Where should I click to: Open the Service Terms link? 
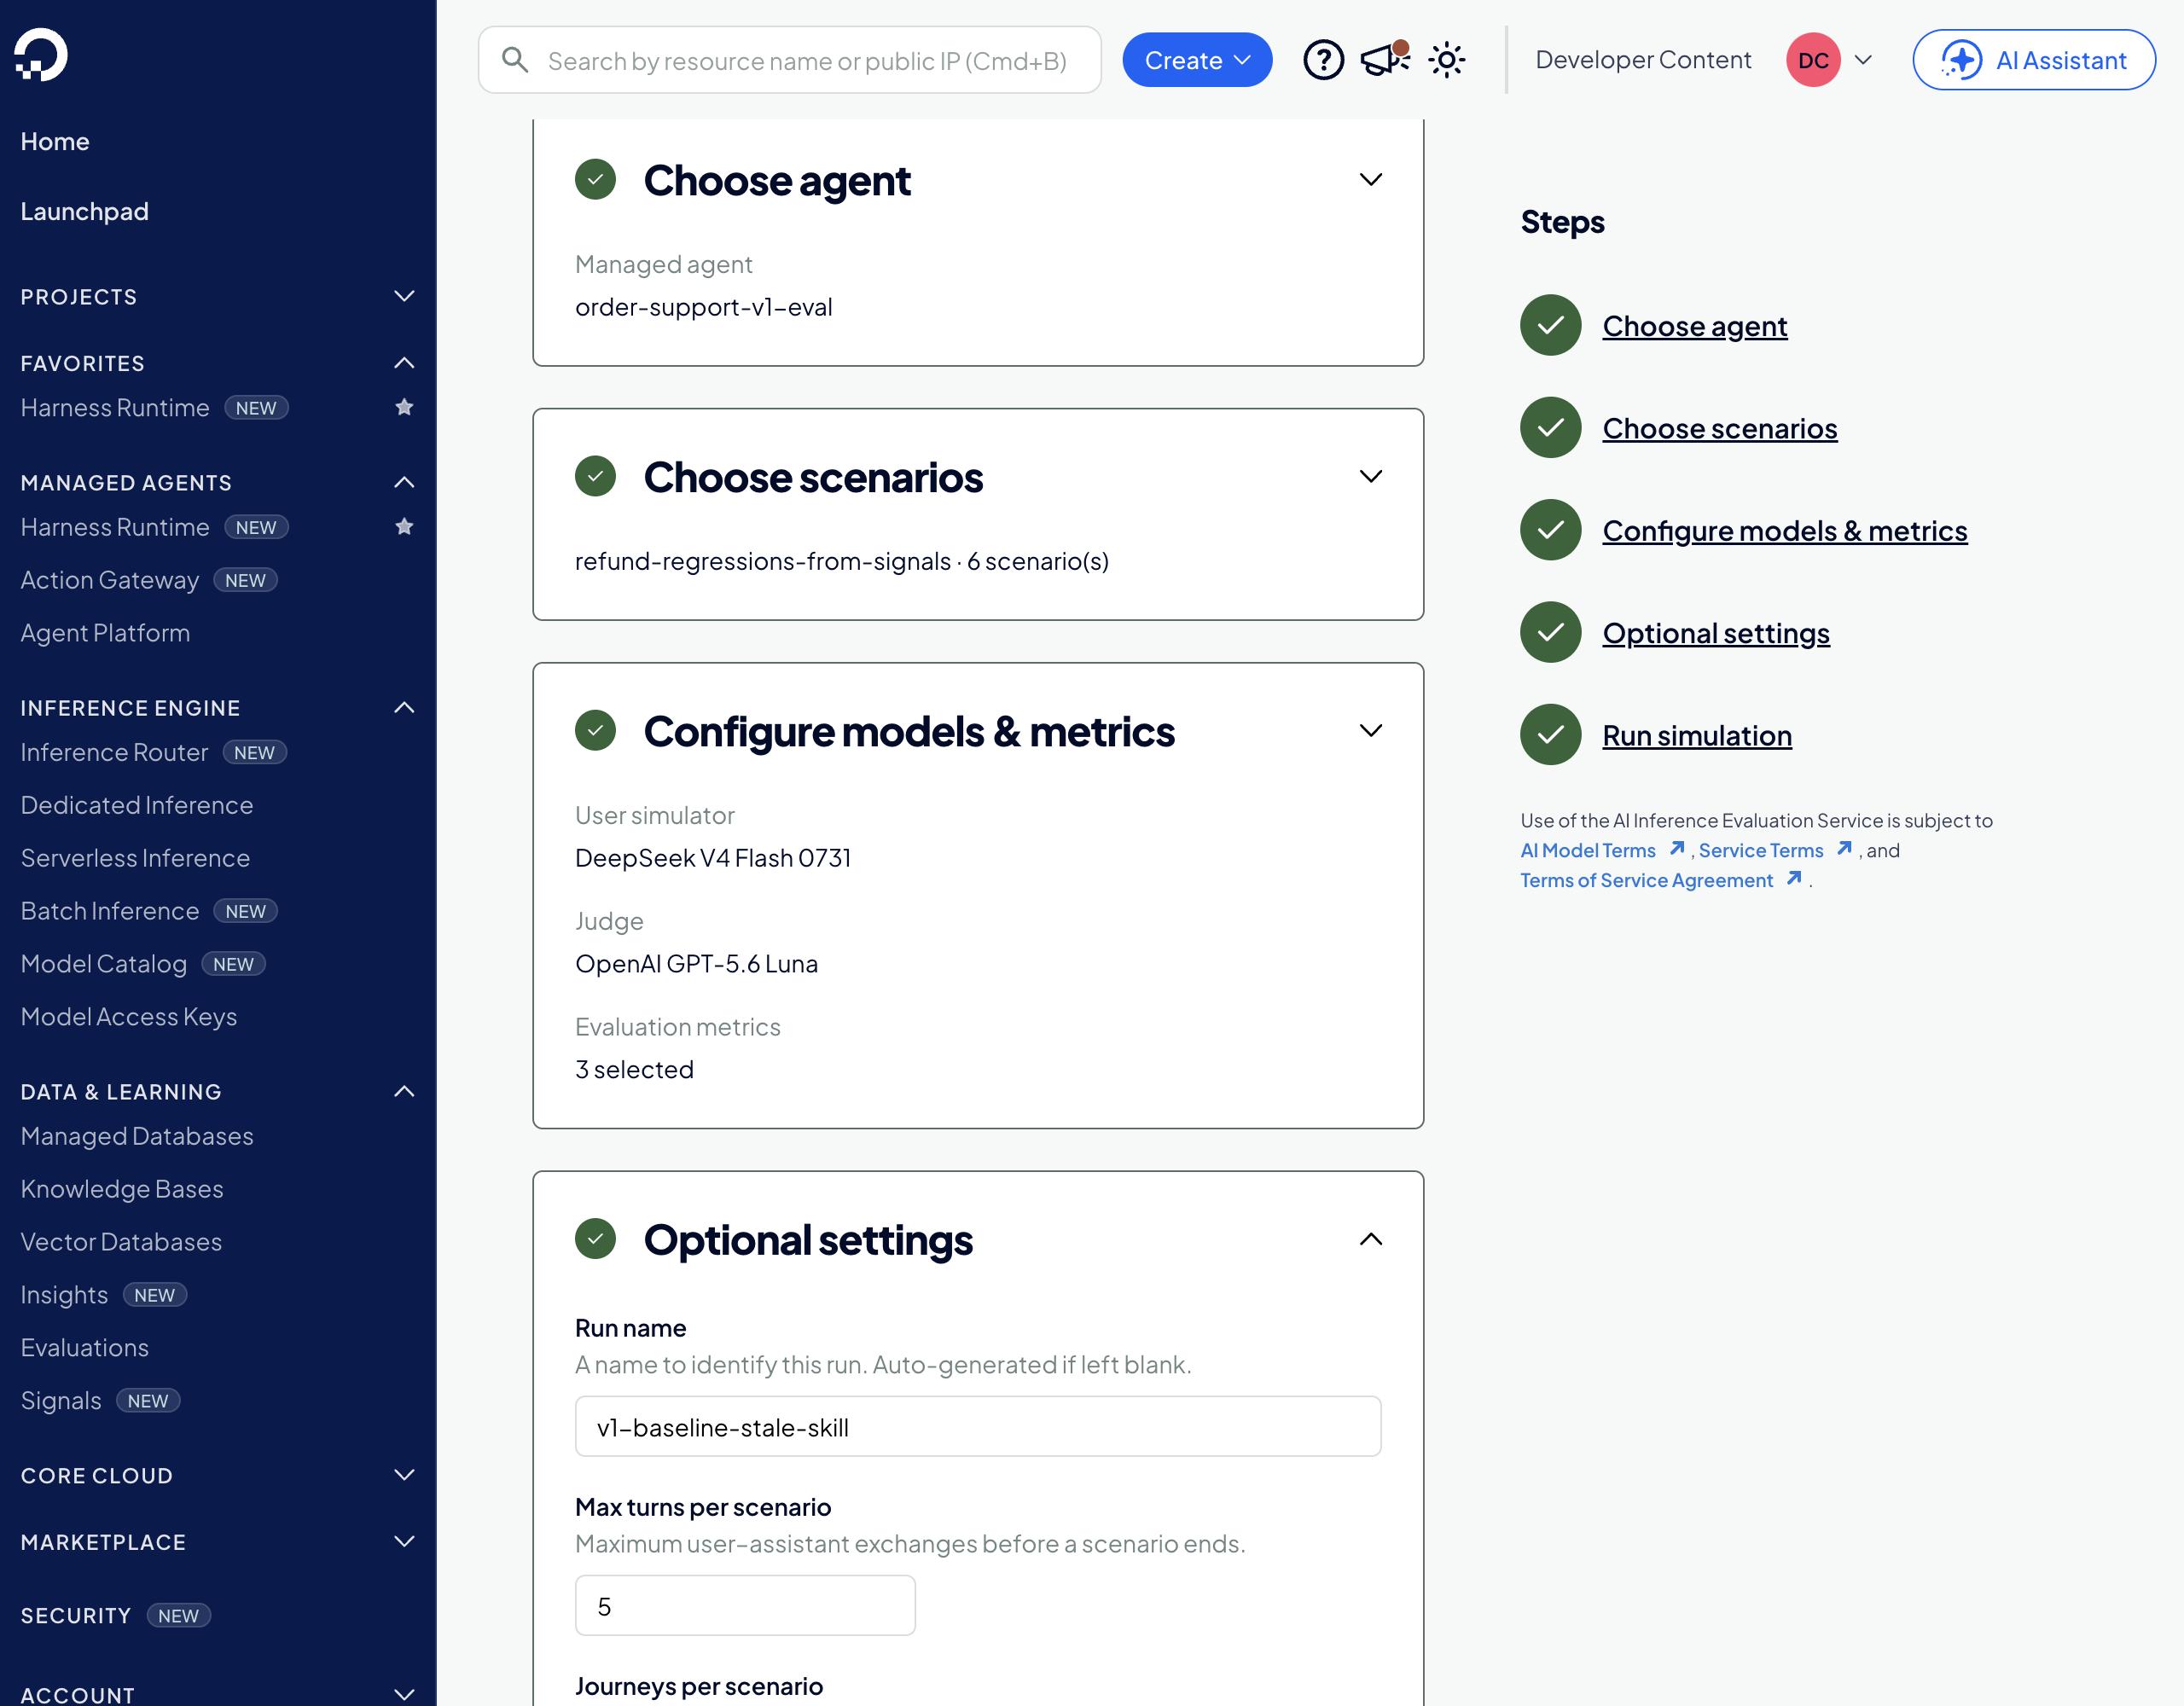pyautogui.click(x=1761, y=850)
